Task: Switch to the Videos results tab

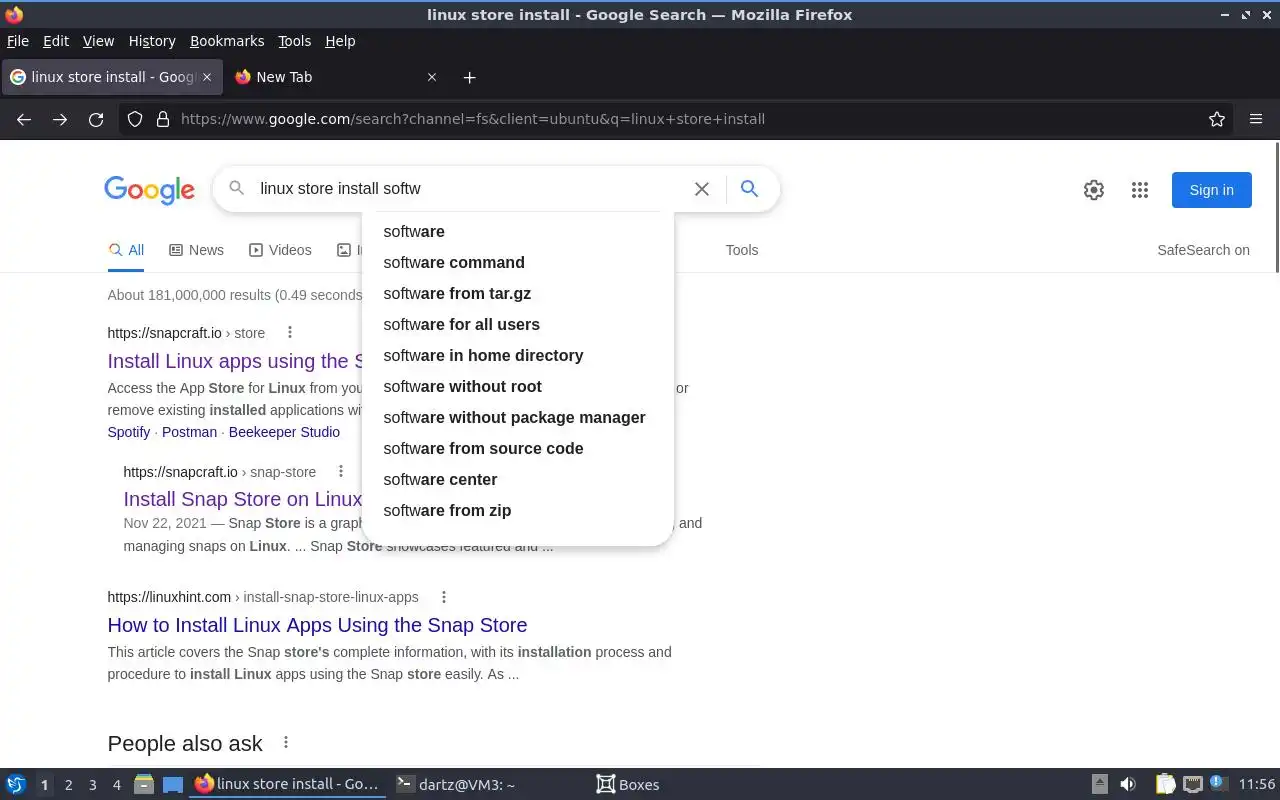Action: coord(280,250)
